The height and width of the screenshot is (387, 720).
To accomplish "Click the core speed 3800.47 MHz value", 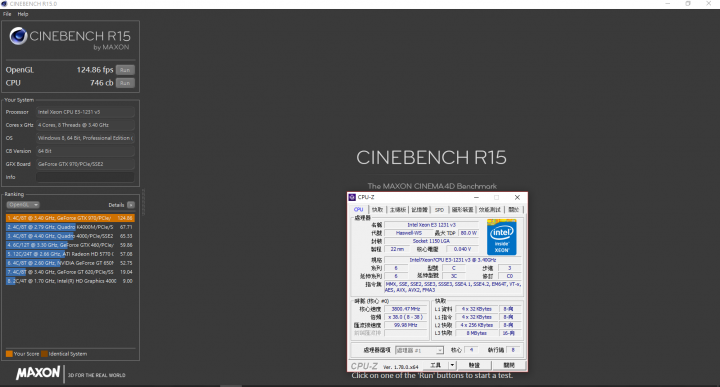I will (x=406, y=309).
